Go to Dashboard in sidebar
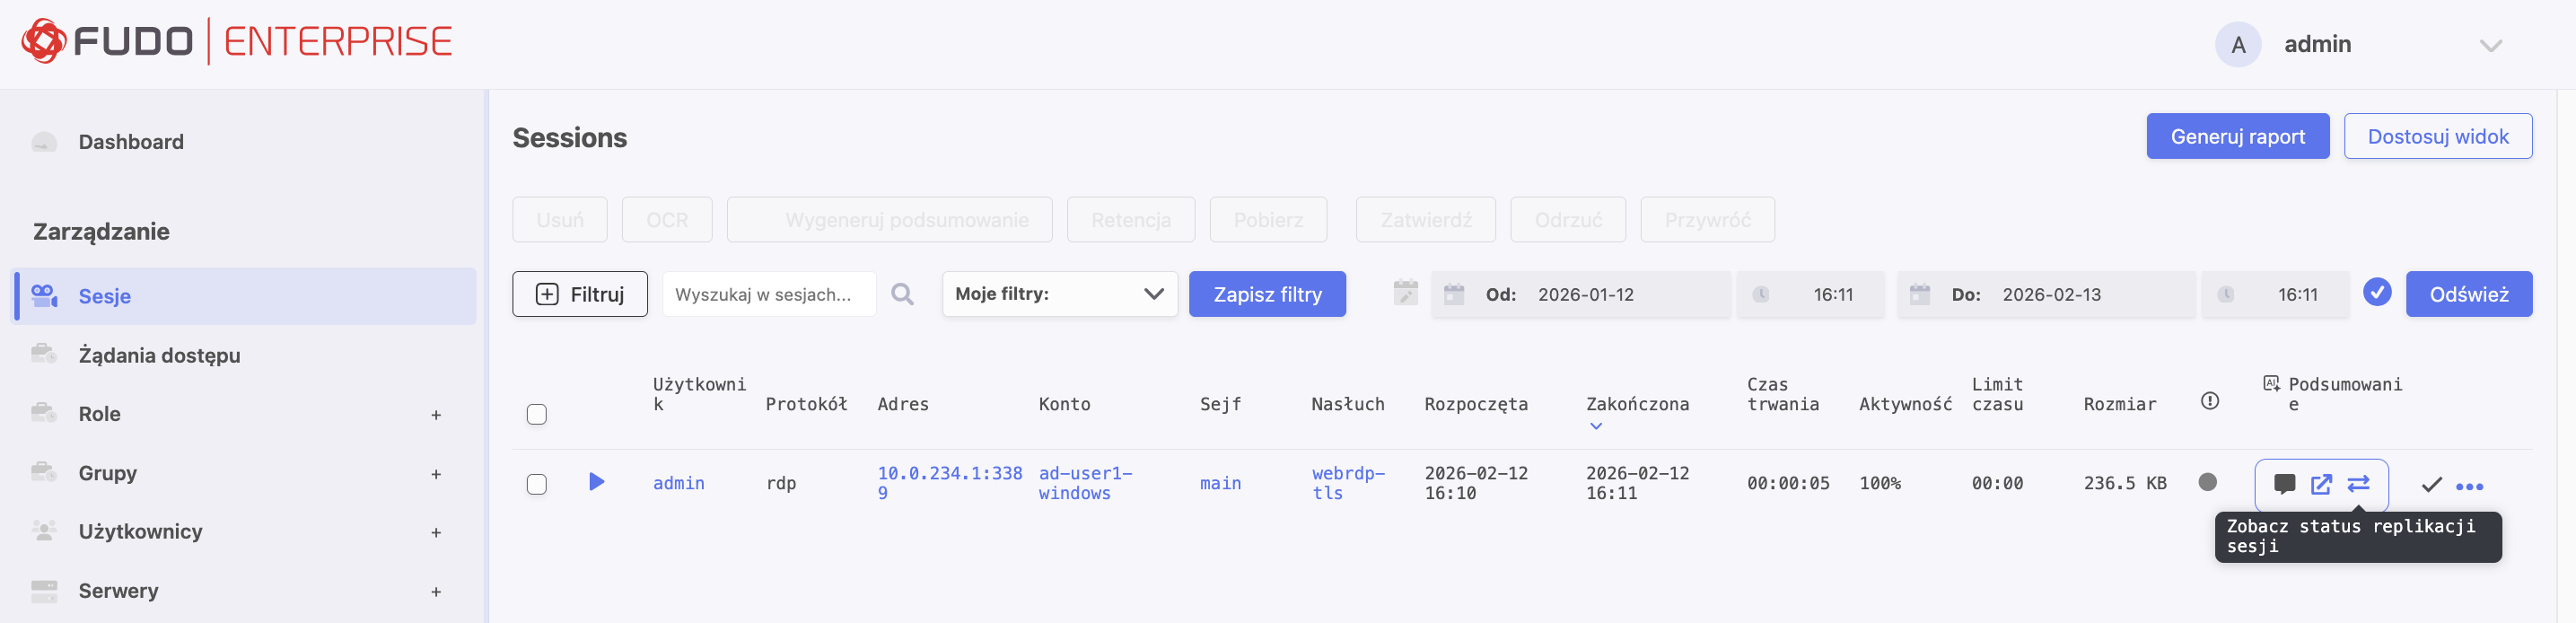 click(x=131, y=142)
